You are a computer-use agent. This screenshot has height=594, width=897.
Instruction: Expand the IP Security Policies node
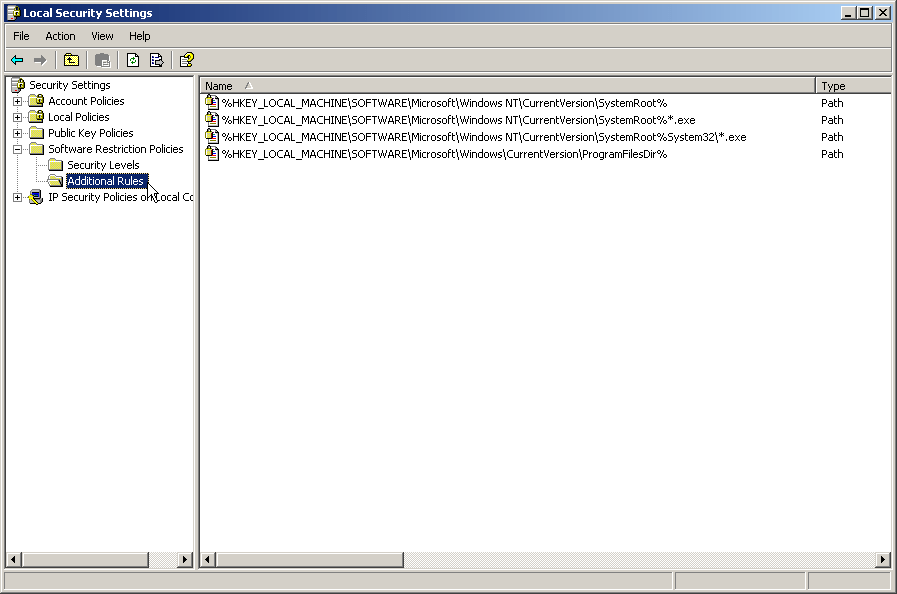[18, 197]
